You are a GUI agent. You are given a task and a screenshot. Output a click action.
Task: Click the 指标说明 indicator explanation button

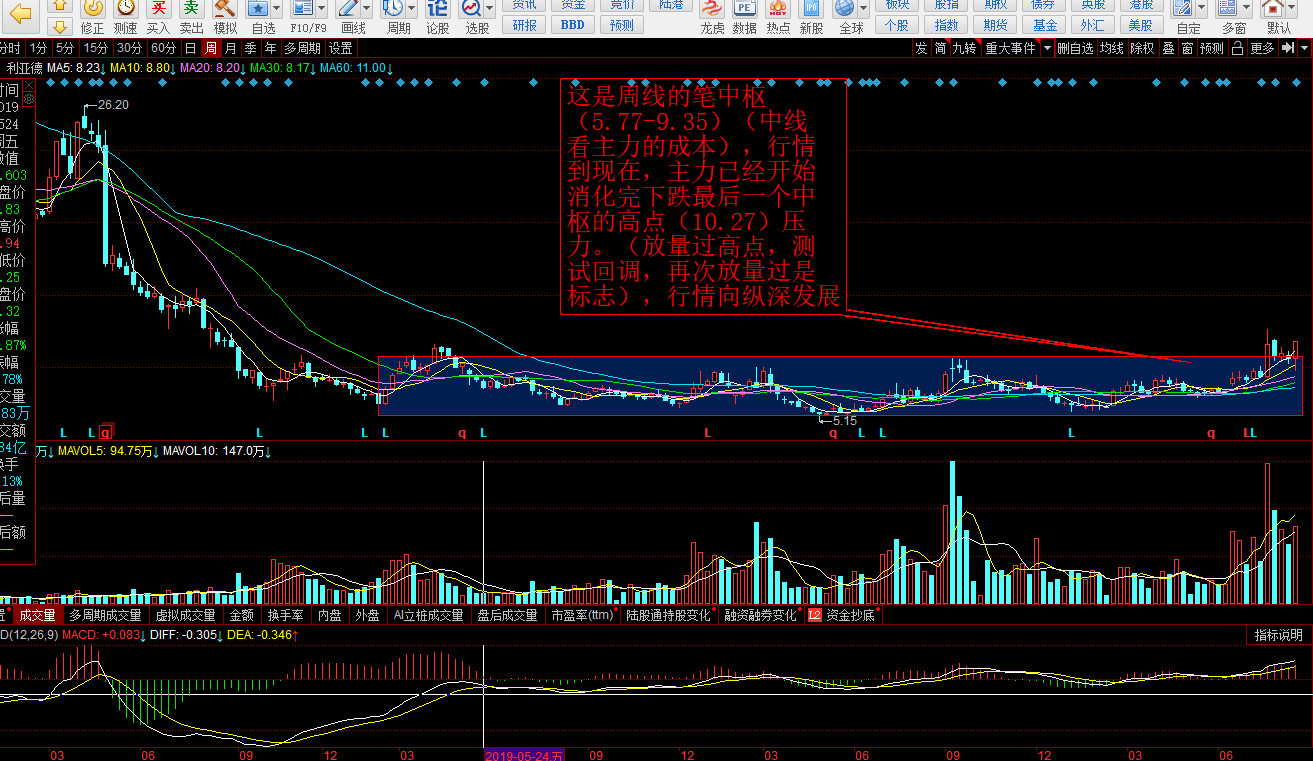pos(1278,635)
